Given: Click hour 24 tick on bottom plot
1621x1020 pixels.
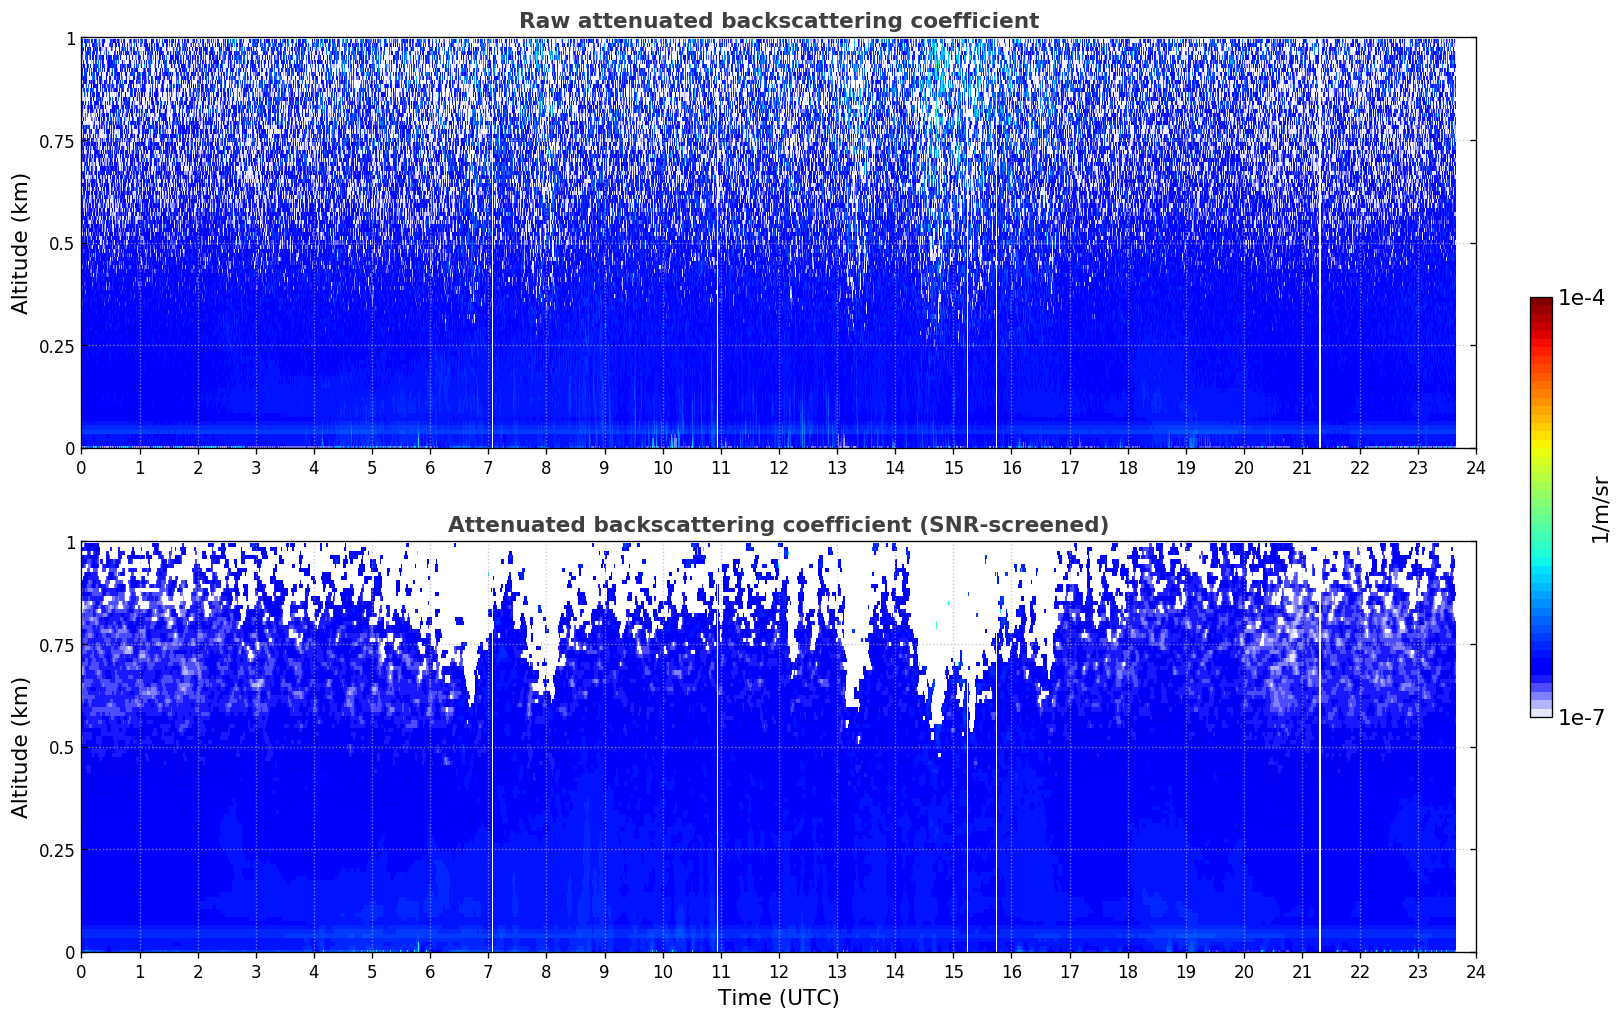Looking at the screenshot, I should [1476, 972].
